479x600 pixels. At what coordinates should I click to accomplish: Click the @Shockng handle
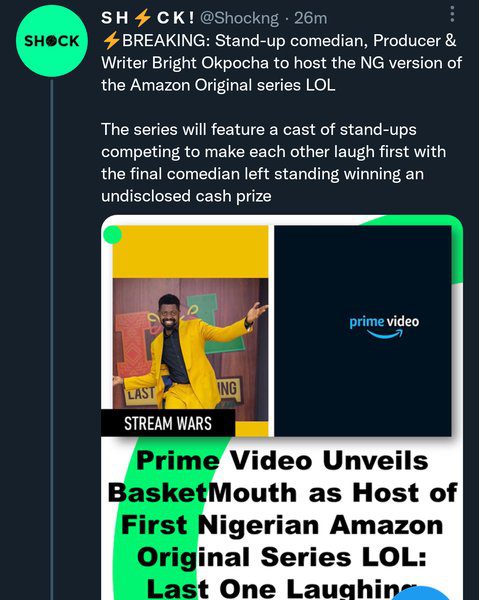click(240, 18)
